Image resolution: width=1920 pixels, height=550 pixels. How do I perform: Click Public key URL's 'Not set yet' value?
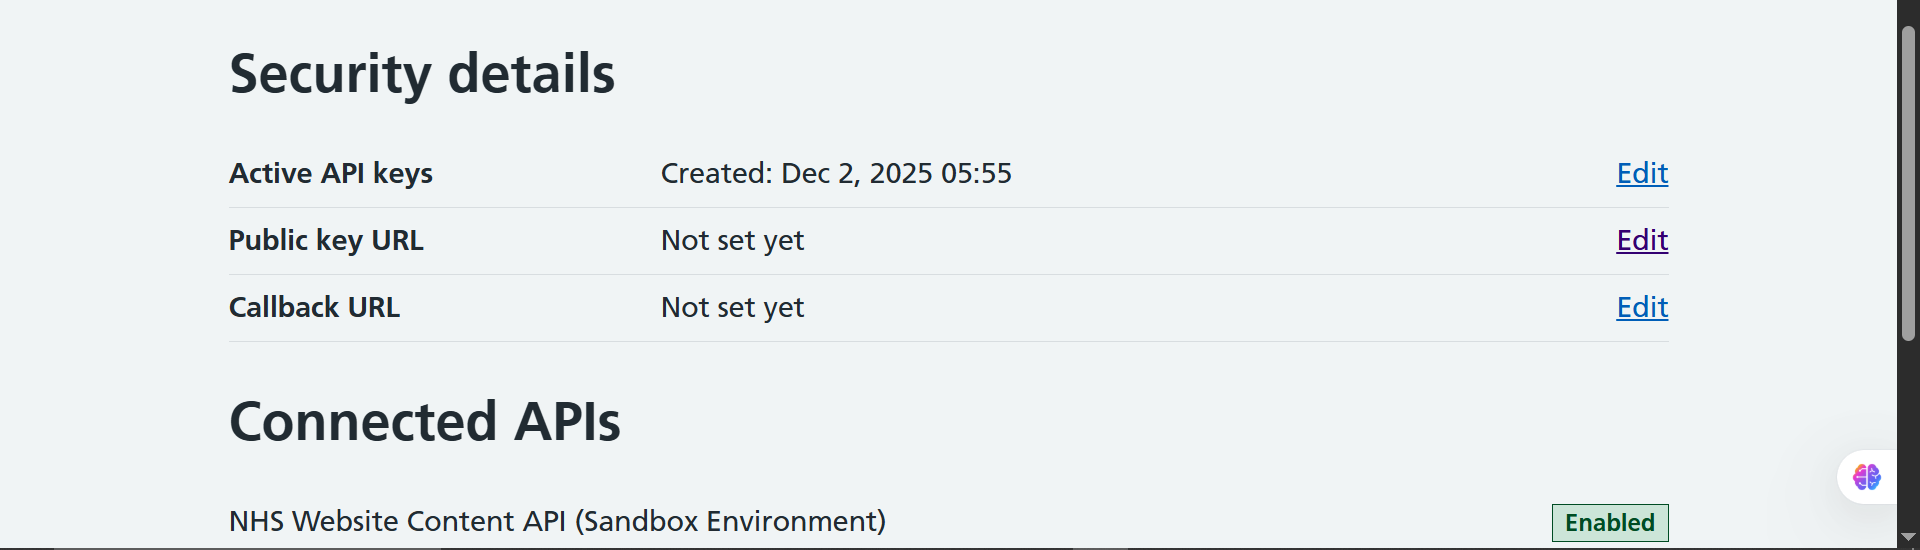(x=732, y=241)
